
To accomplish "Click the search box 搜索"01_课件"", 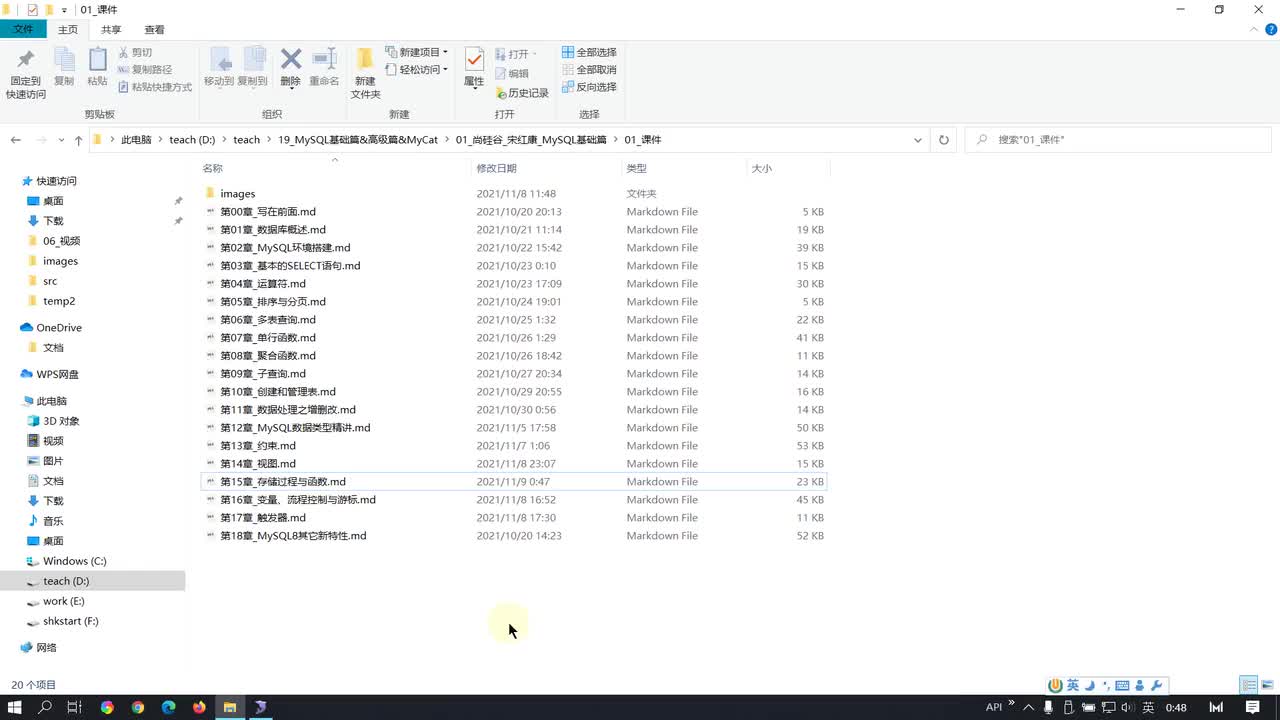I will [1118, 140].
